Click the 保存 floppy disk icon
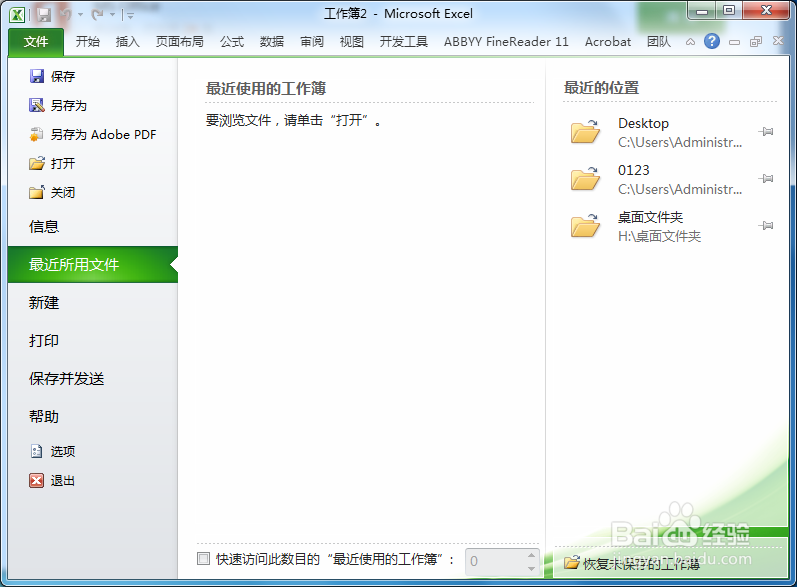 37,76
